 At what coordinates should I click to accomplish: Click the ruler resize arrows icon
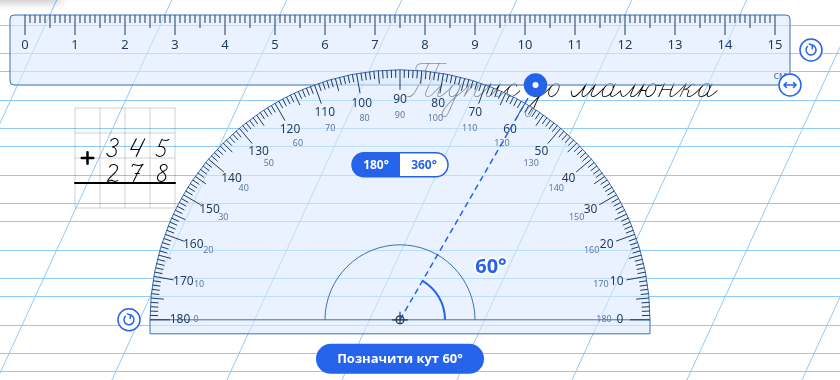click(790, 85)
